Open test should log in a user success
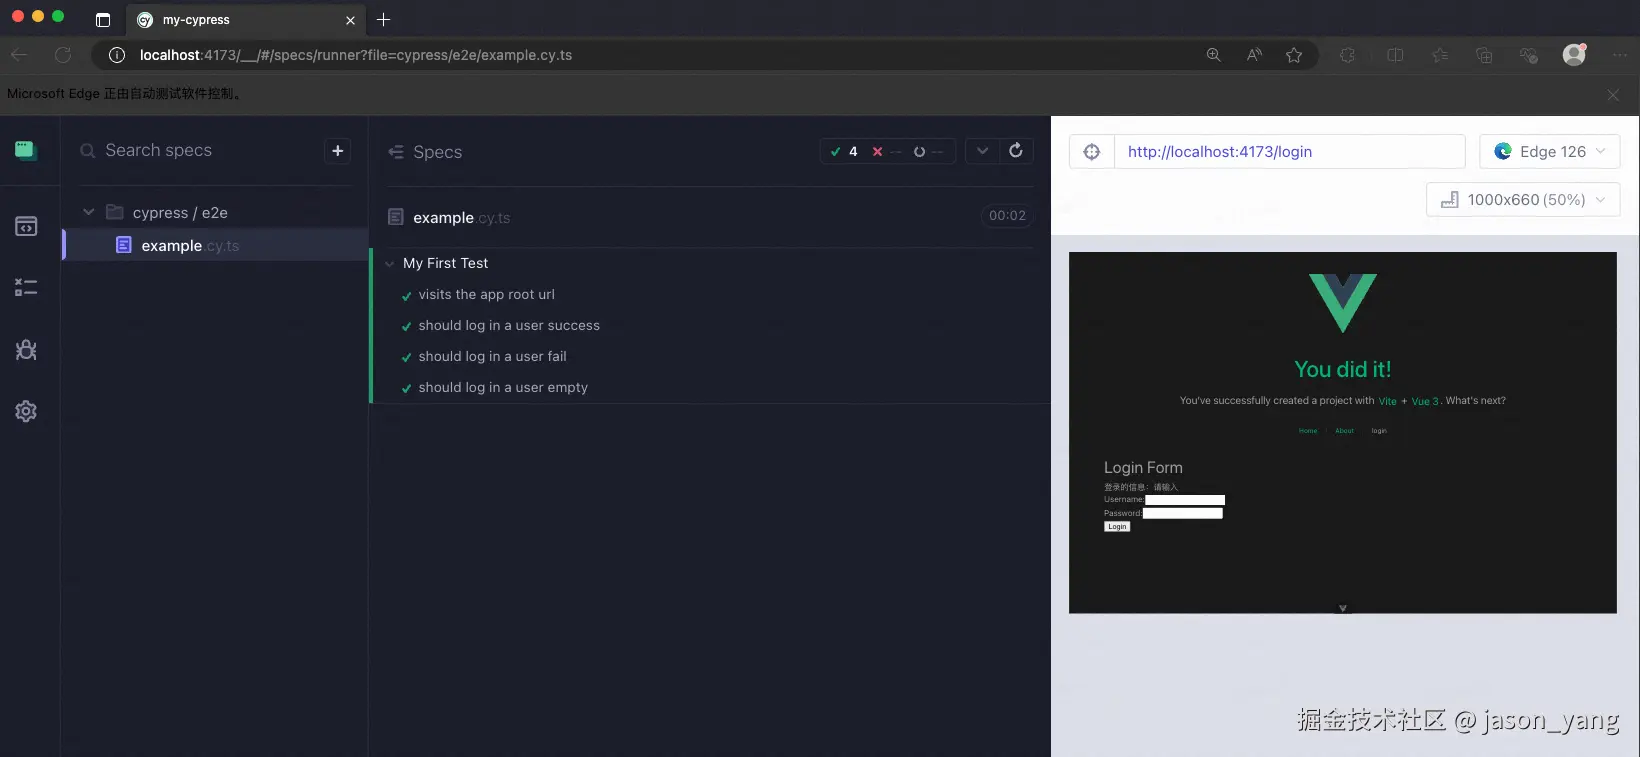This screenshot has height=757, width=1640. click(x=509, y=325)
